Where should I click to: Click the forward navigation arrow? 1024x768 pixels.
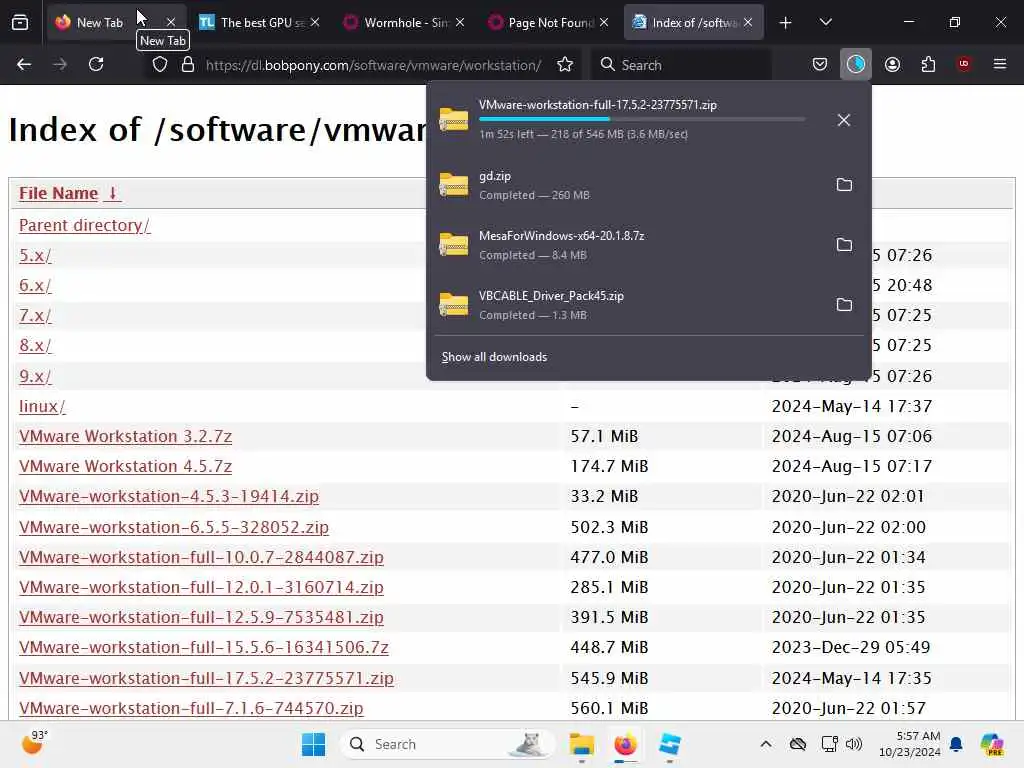(60, 64)
